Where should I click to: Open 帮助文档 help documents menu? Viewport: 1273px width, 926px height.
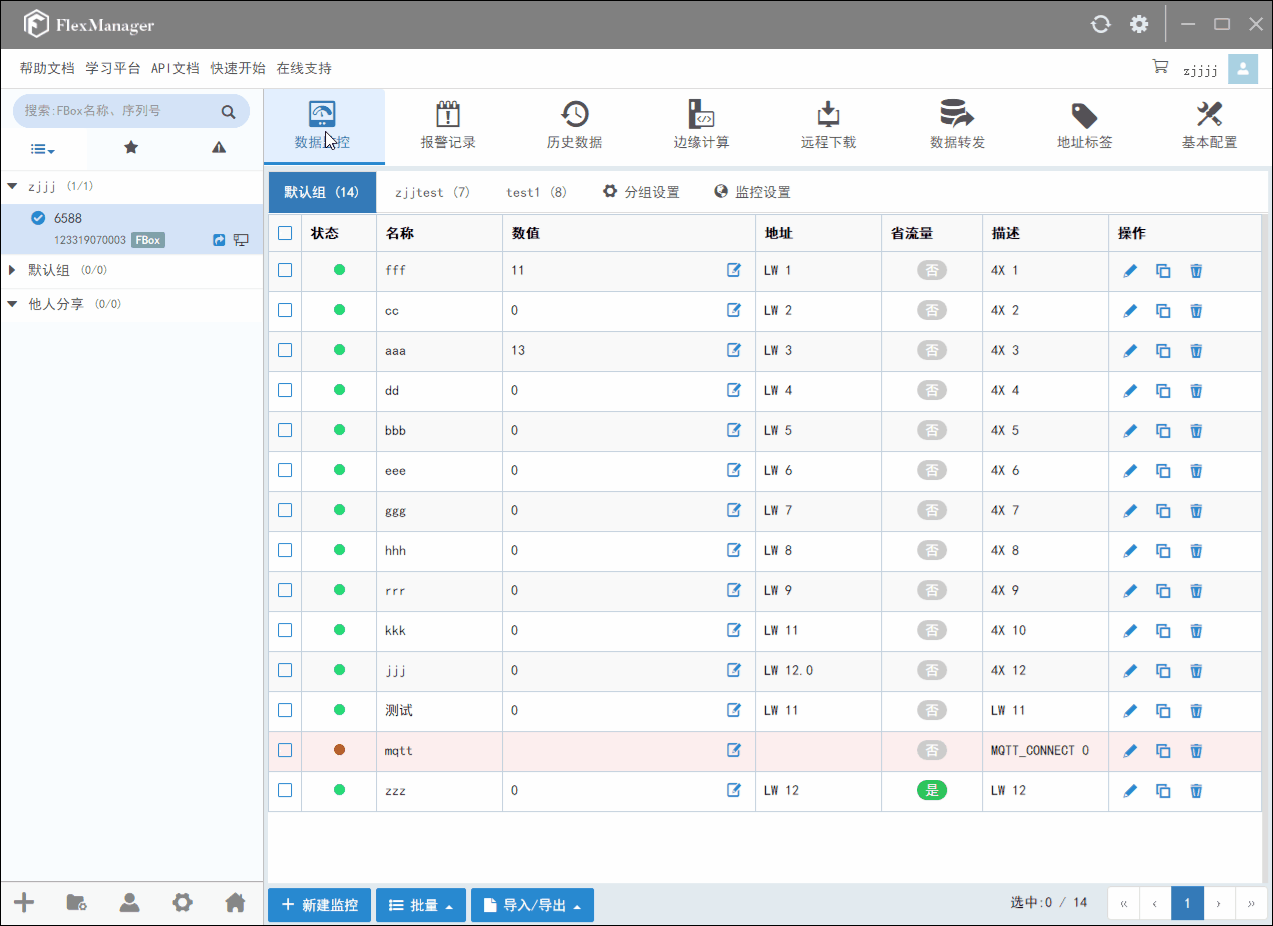pyautogui.click(x=47, y=68)
